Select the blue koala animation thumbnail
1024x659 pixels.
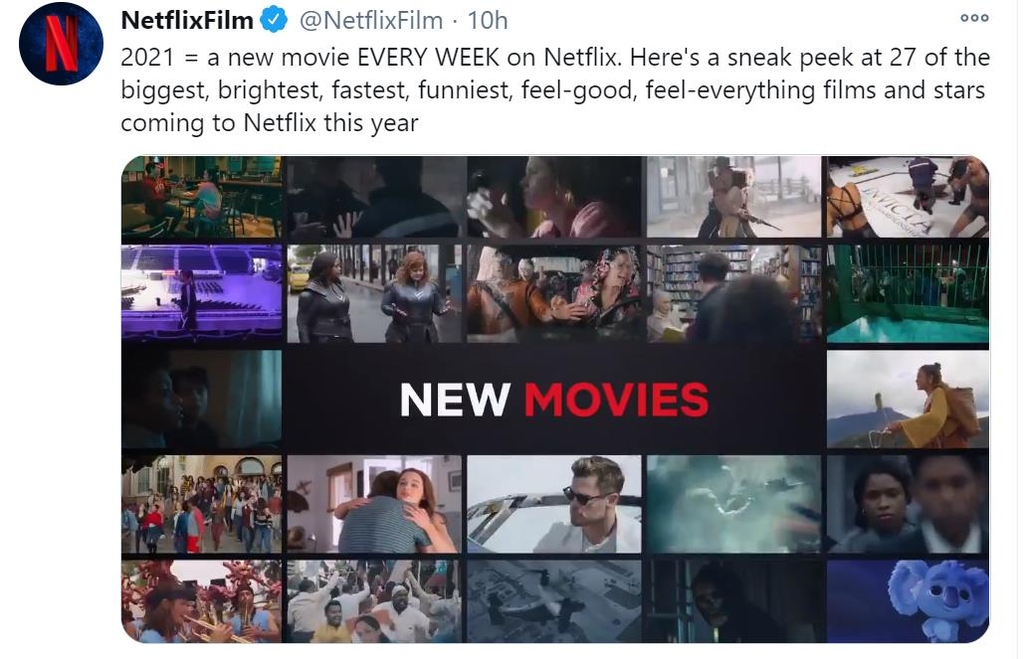tap(908, 602)
